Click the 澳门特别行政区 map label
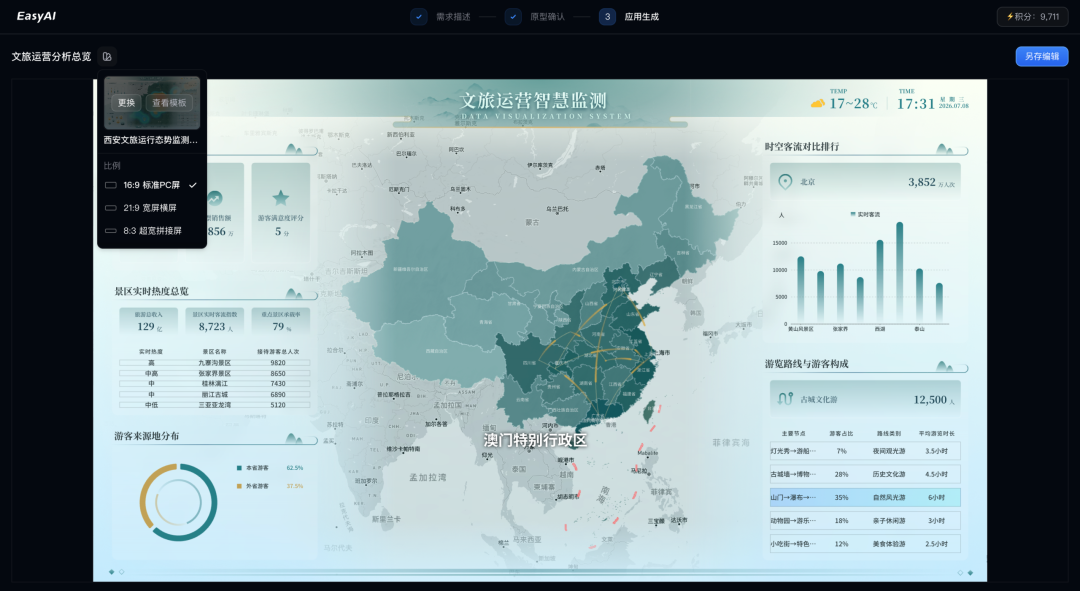This screenshot has height=591, width=1080. point(535,440)
